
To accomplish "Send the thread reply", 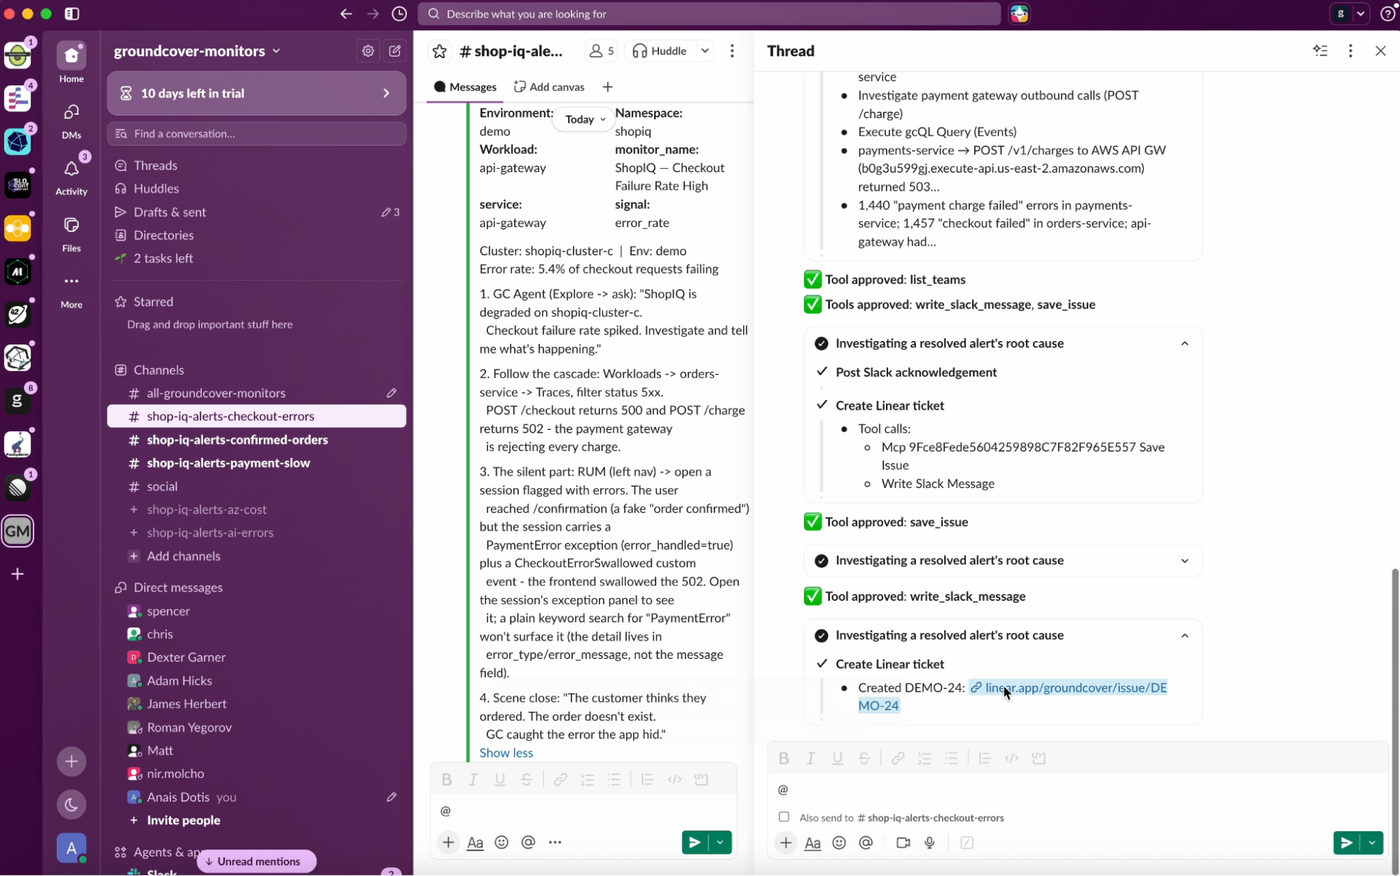I will coord(1346,843).
